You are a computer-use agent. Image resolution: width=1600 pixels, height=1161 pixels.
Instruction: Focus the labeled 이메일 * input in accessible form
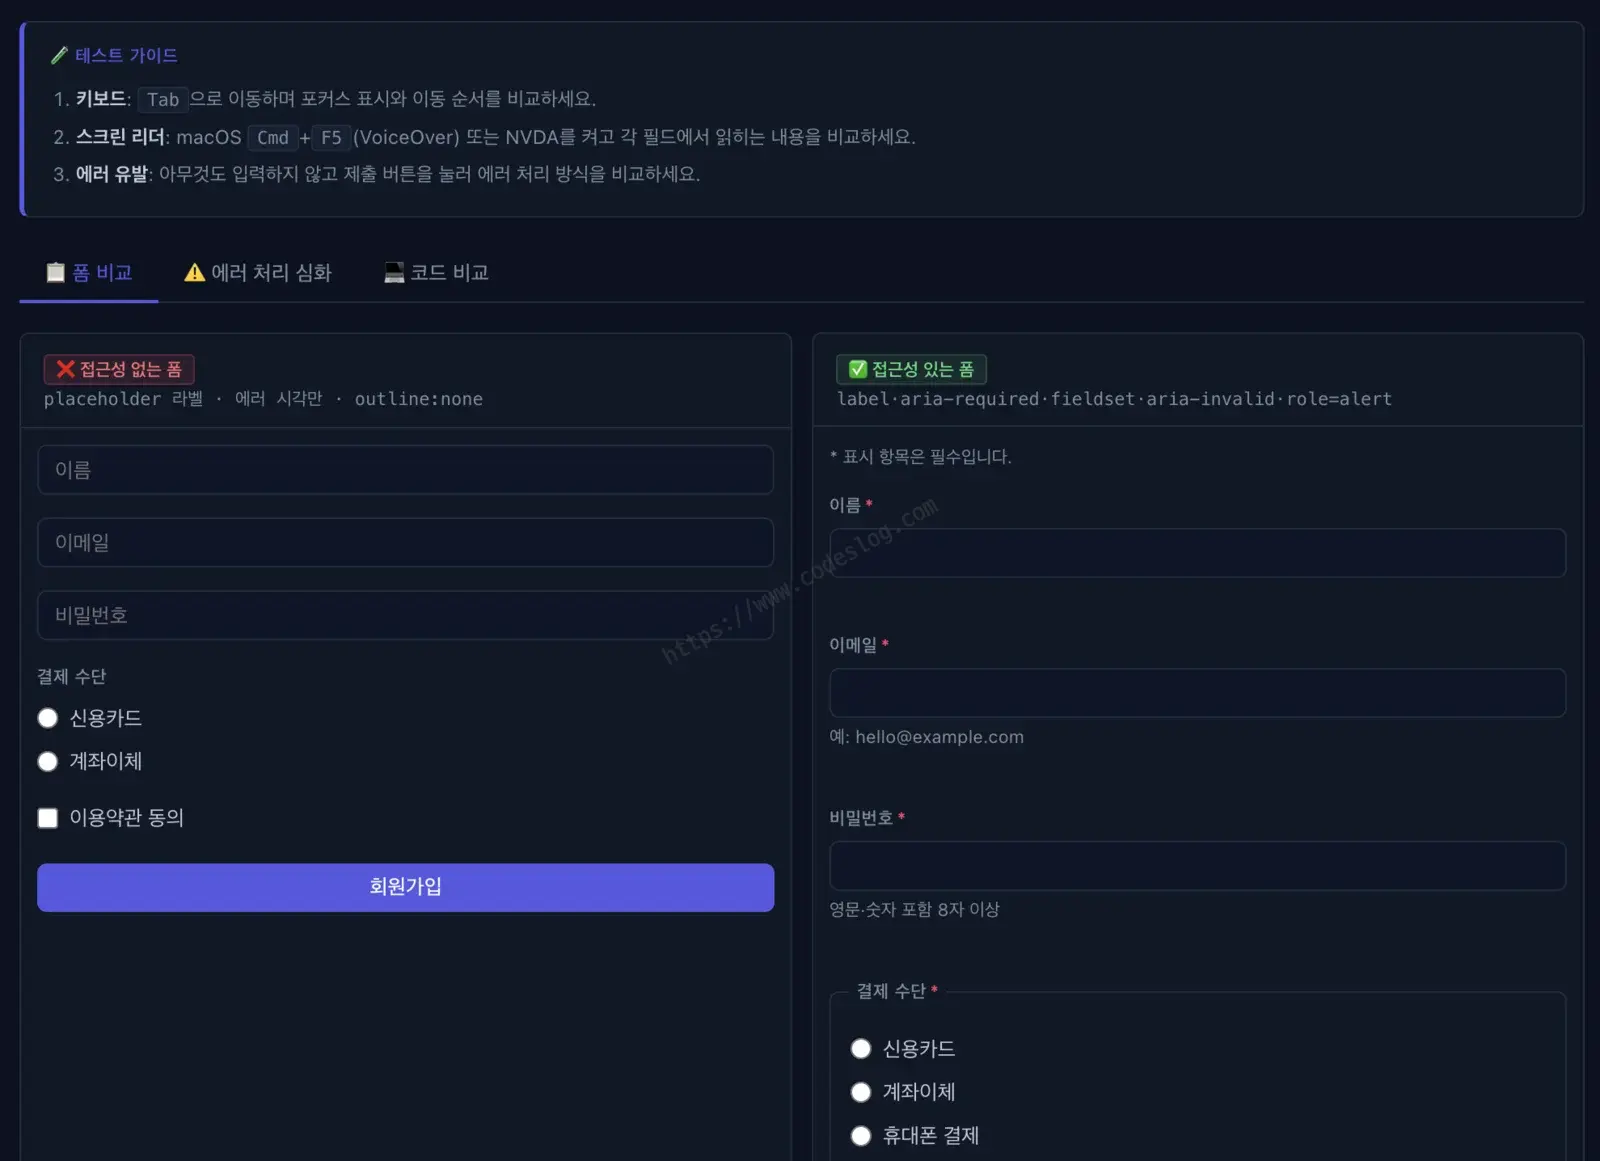tap(1197, 693)
